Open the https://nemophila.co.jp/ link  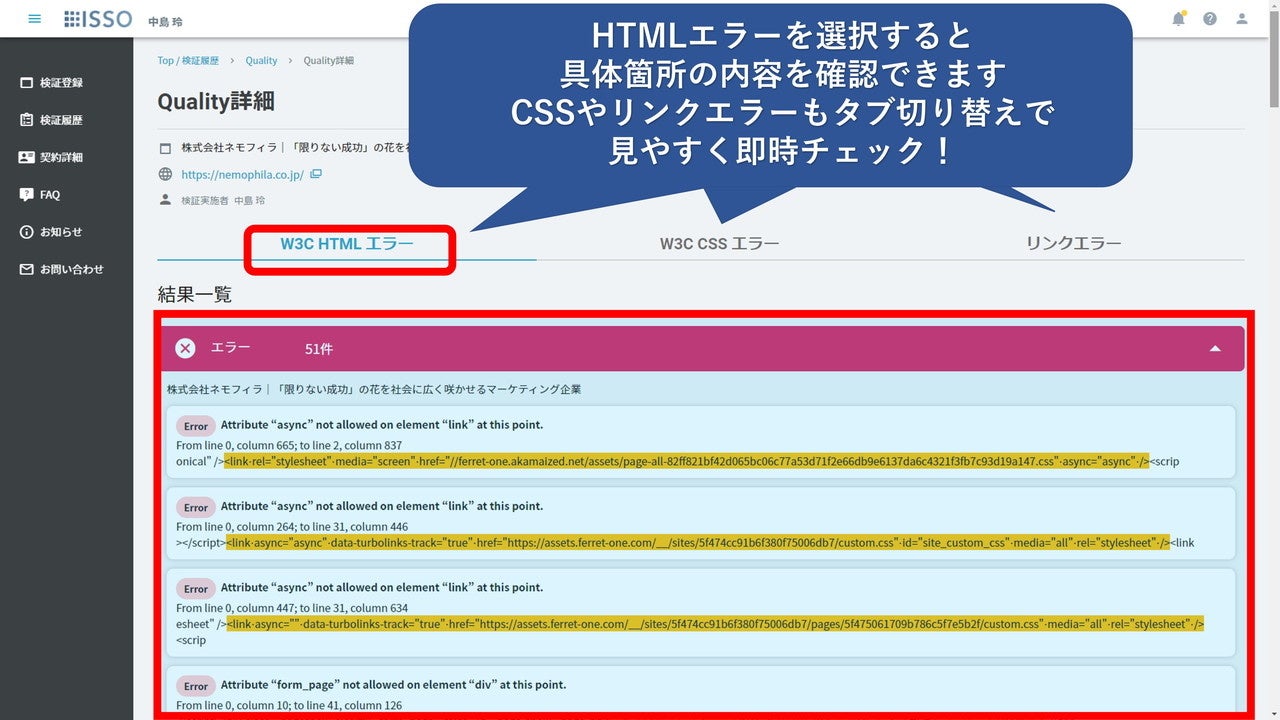pyautogui.click(x=243, y=174)
